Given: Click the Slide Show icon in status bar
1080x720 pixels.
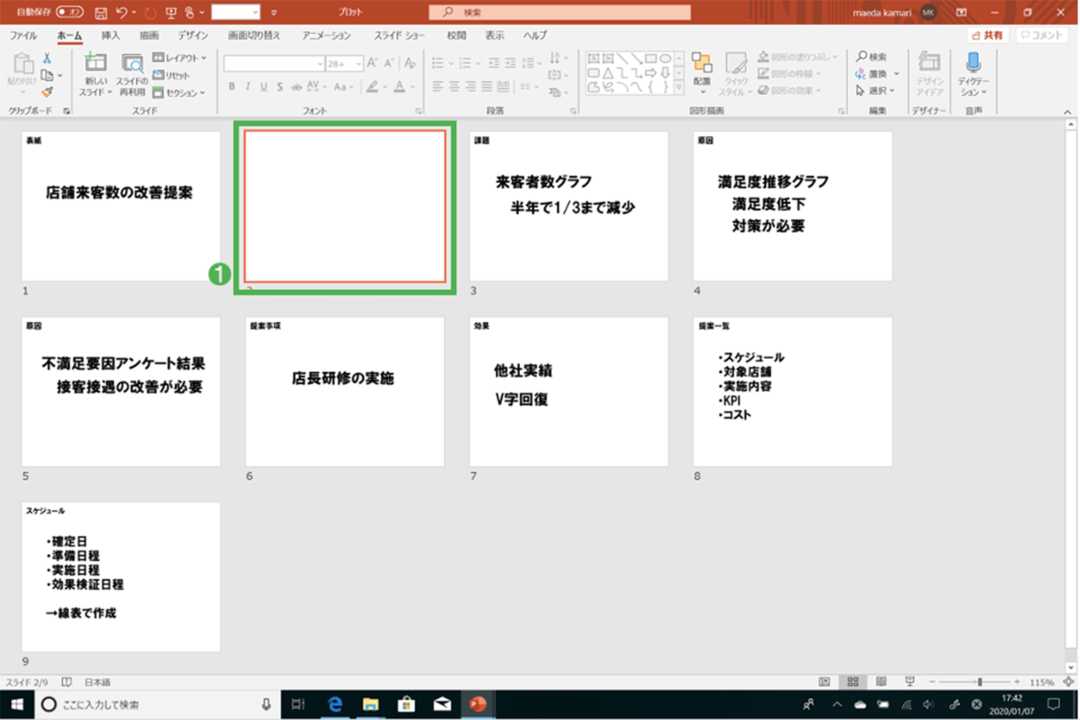Looking at the screenshot, I should tap(910, 682).
